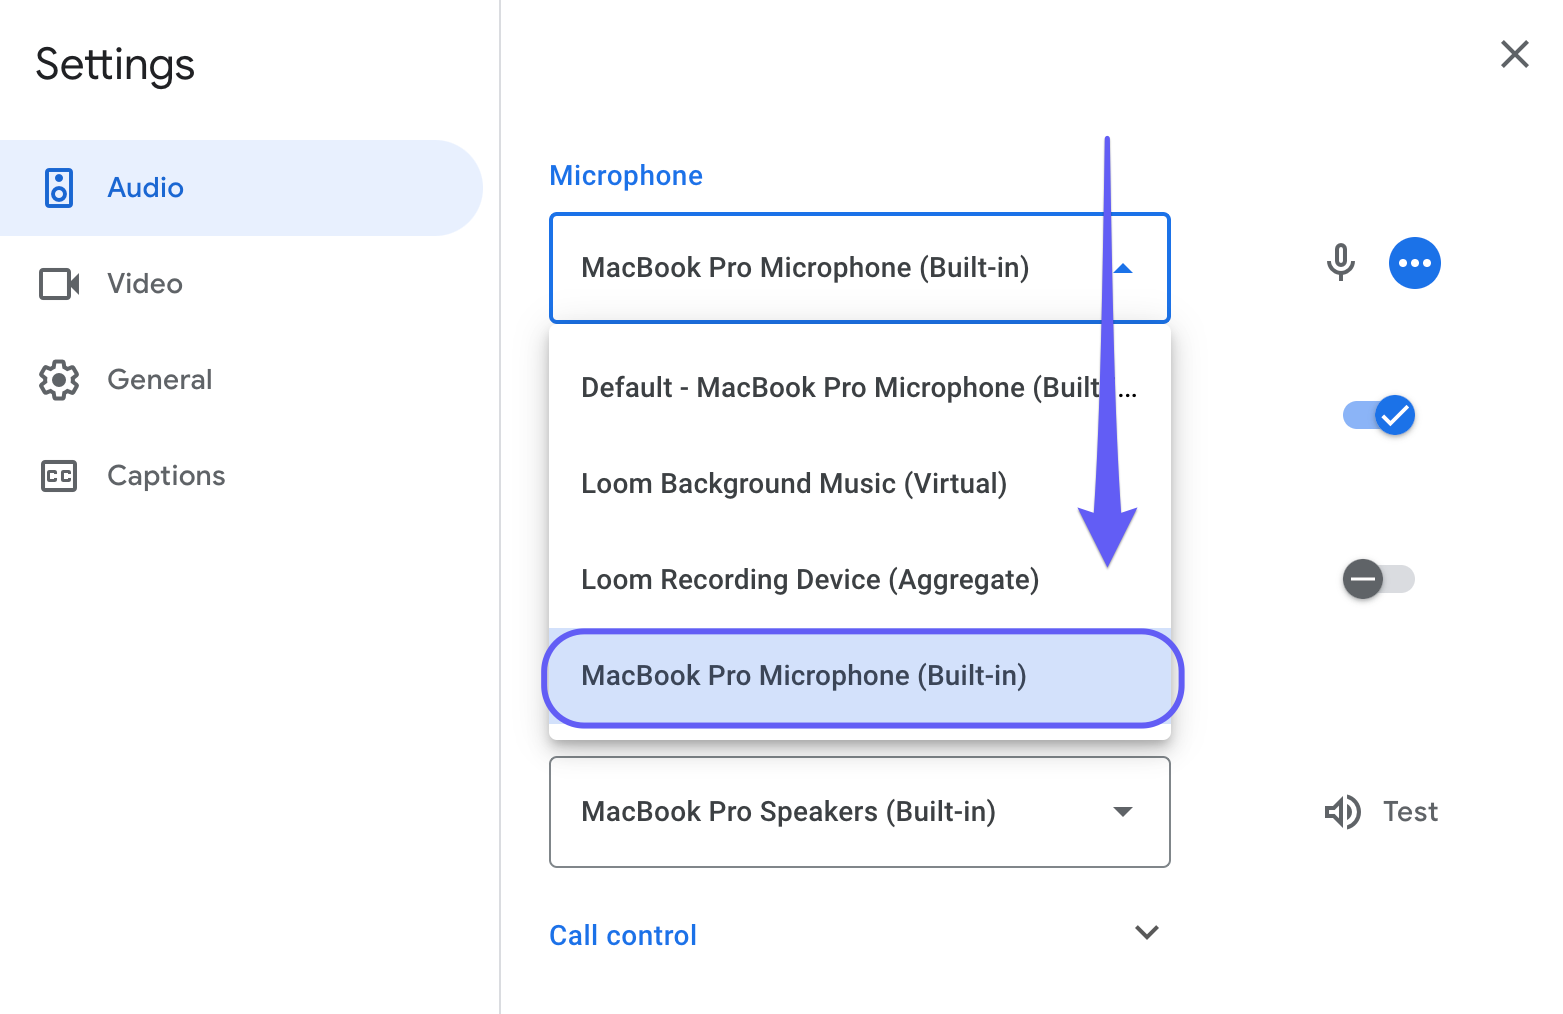
Task: Close the Settings dialog with X
Action: point(1514,54)
